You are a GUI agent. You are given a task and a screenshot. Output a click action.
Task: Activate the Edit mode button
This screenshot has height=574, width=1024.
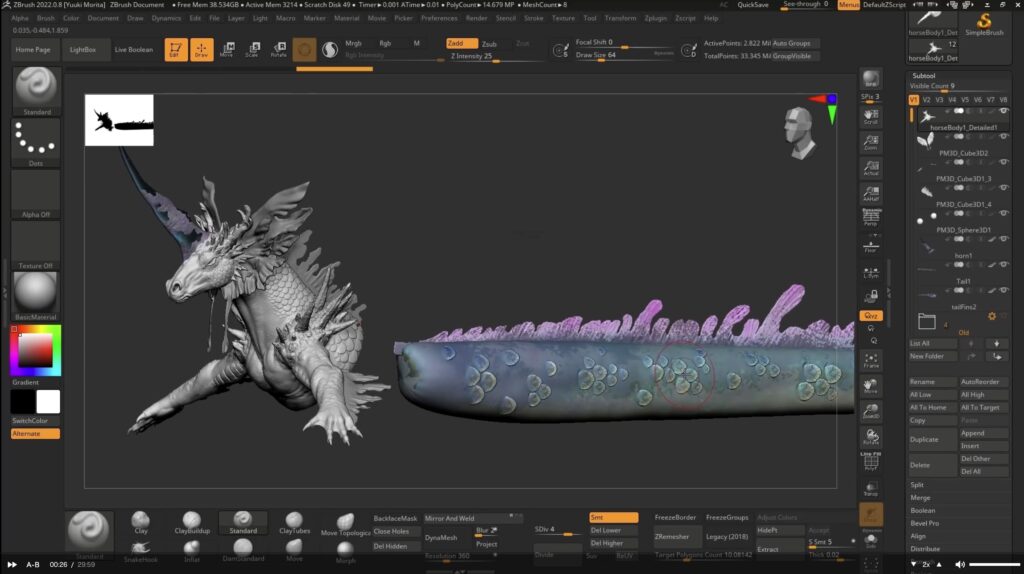click(x=176, y=49)
